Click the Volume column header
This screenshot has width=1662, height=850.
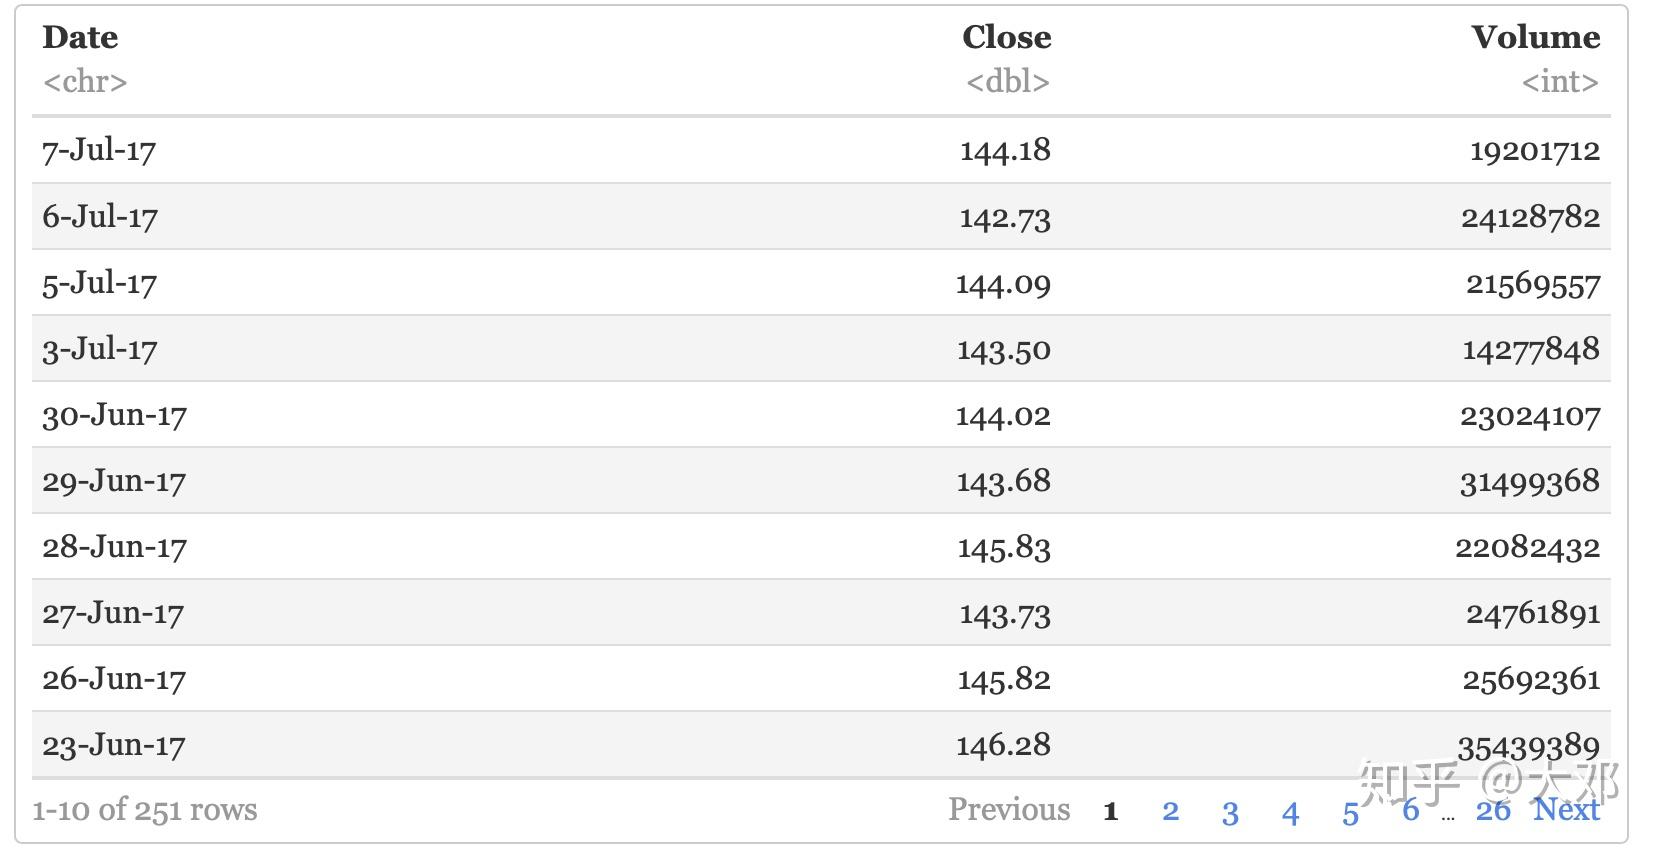pyautogui.click(x=1535, y=38)
